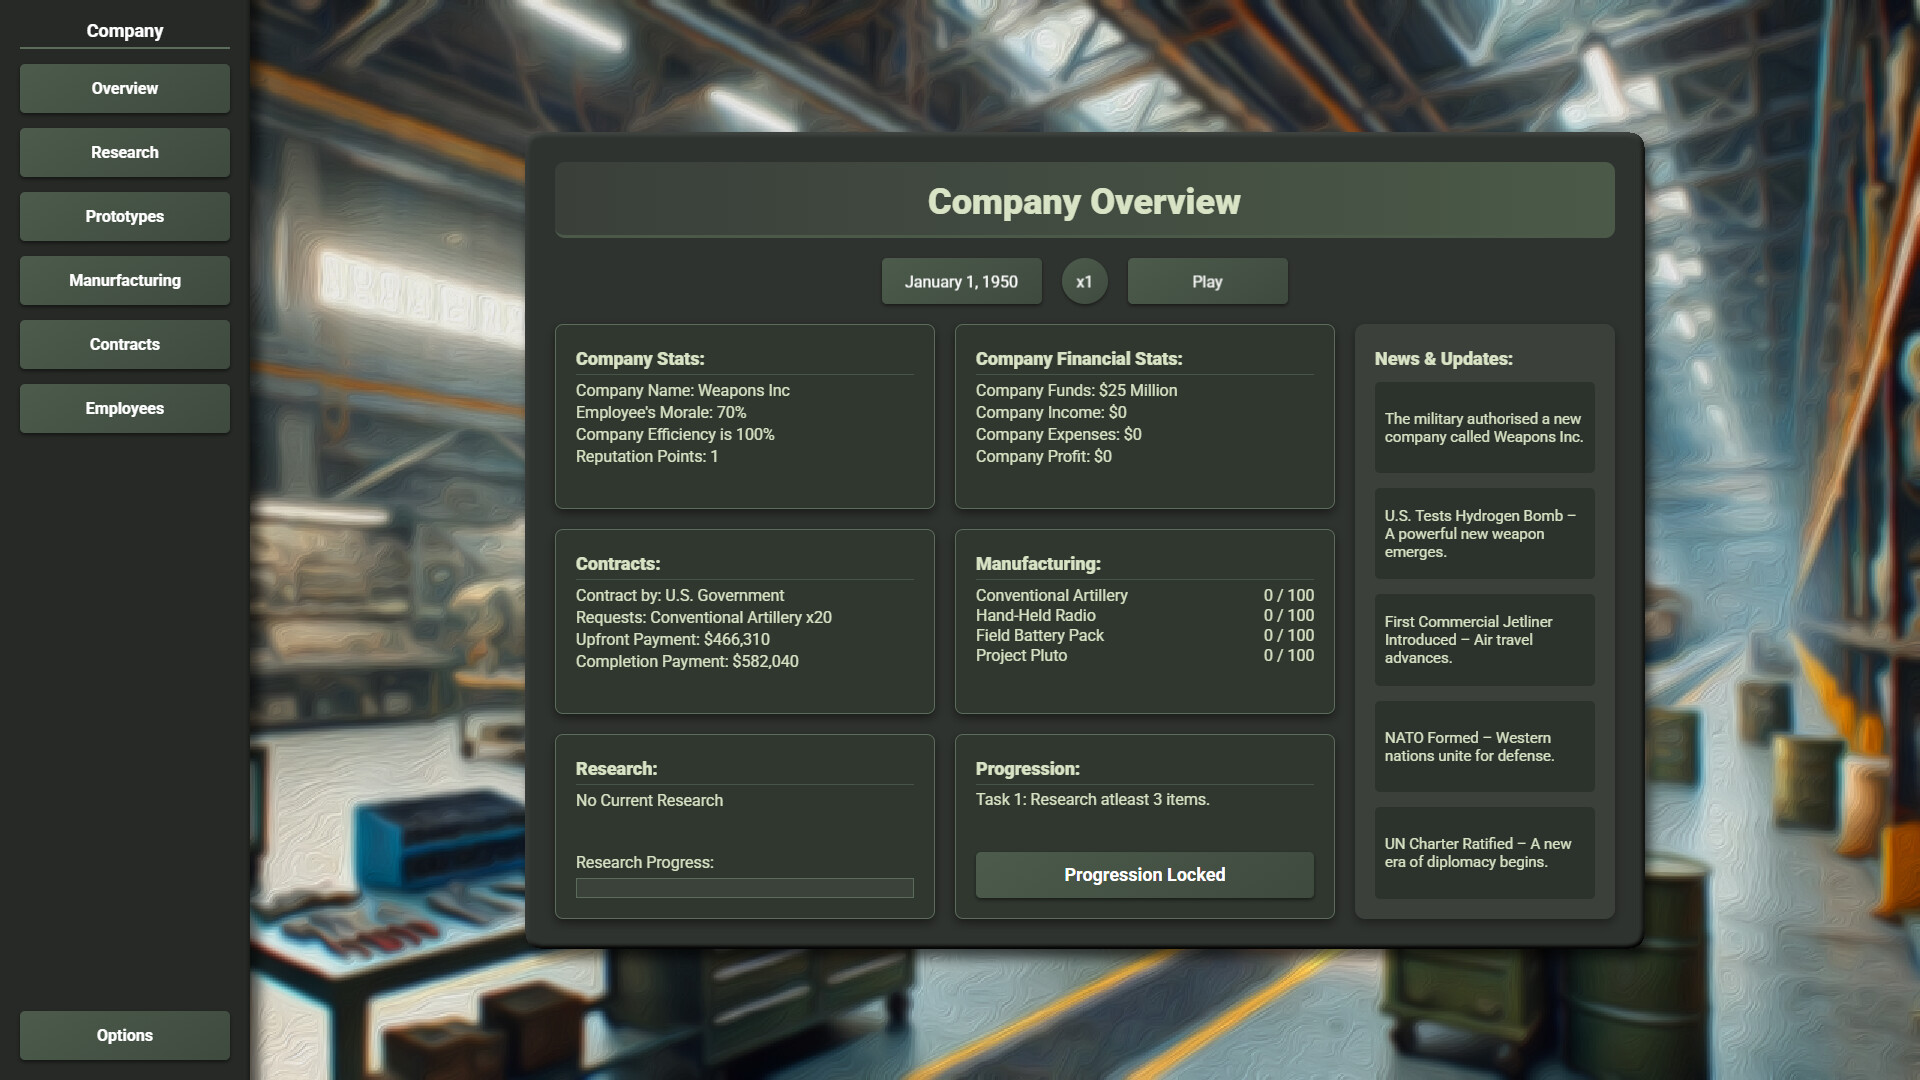This screenshot has height=1080, width=1920.
Task: Open the Weapons Inc military authorization news item
Action: pyautogui.click(x=1484, y=427)
